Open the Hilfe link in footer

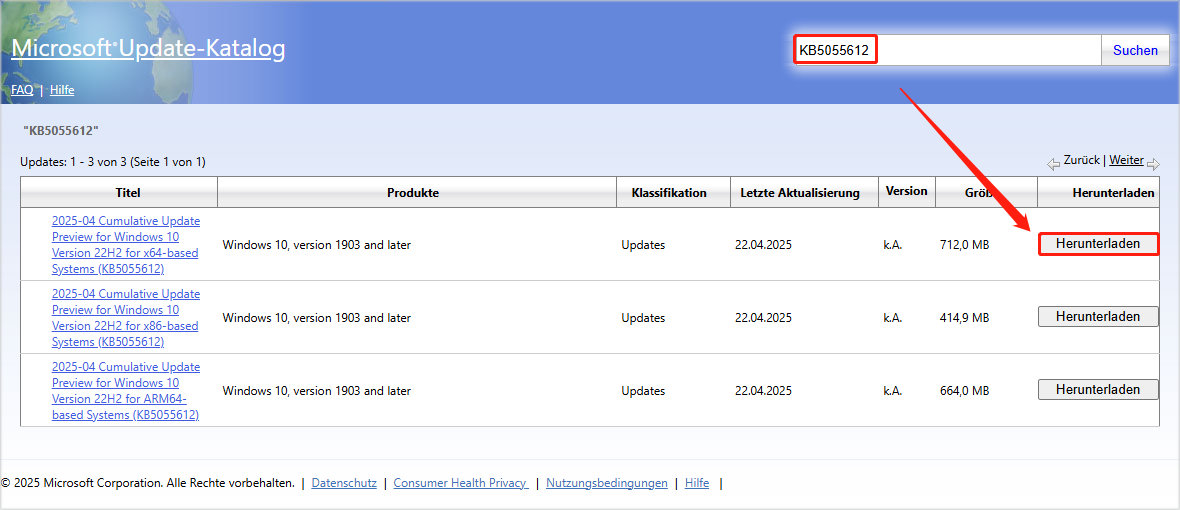point(697,483)
